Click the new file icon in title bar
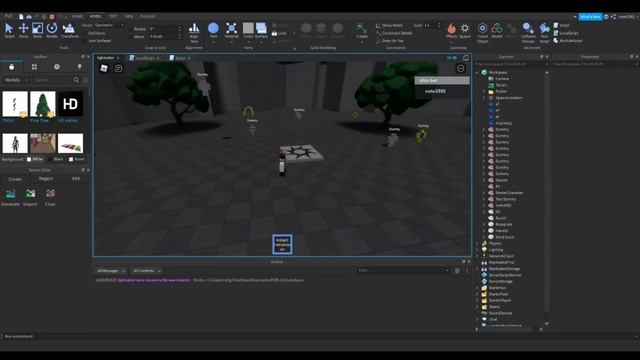 [x=21, y=17]
